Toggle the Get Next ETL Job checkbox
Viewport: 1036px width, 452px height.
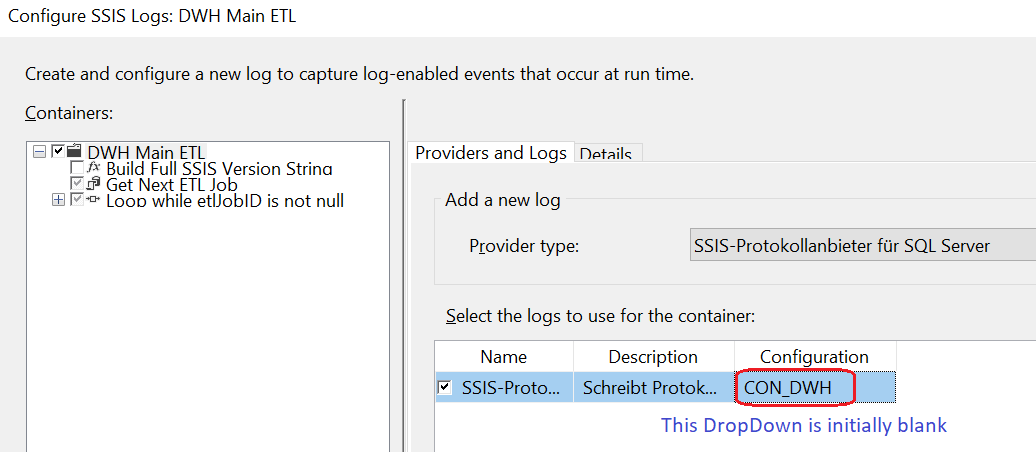pyautogui.click(x=77, y=184)
